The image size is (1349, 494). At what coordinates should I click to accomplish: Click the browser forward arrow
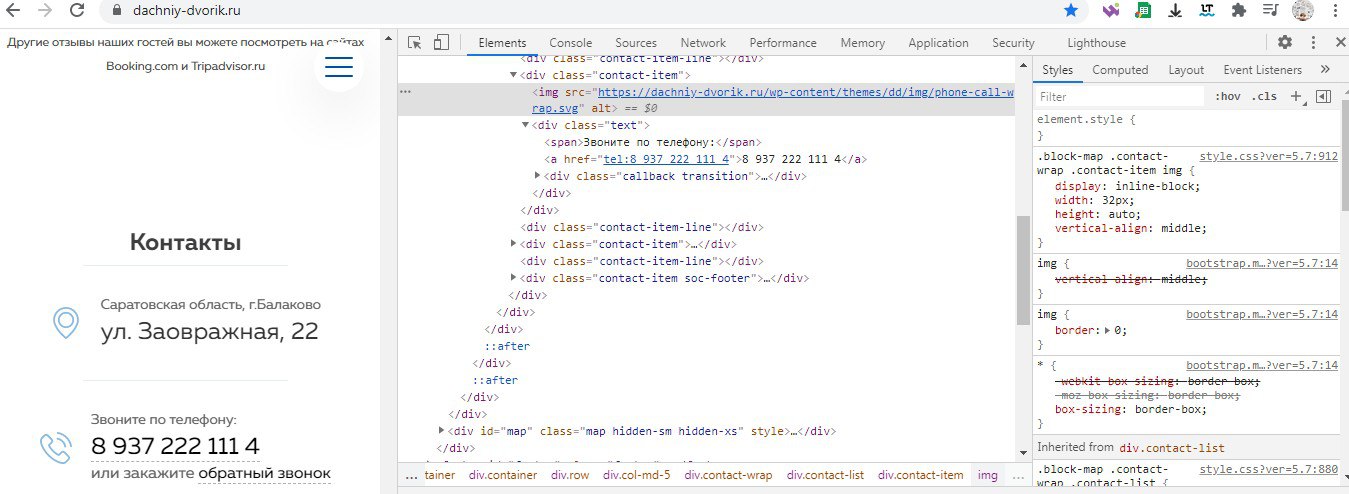[x=46, y=11]
